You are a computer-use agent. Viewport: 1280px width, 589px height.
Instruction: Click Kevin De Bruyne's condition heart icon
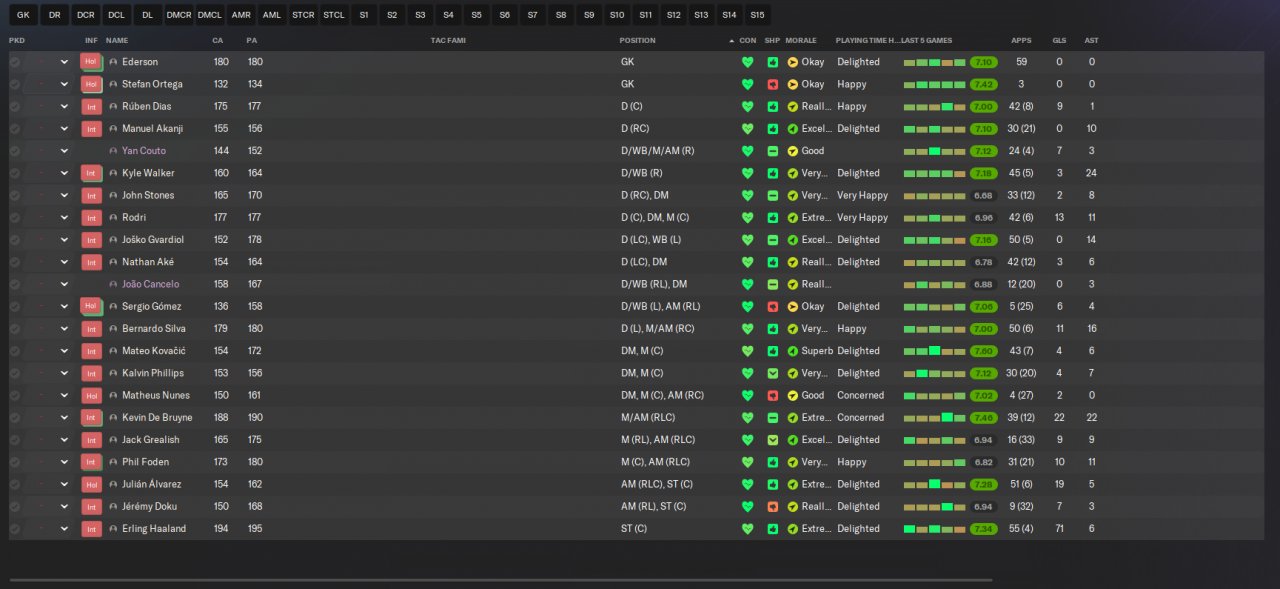747,418
